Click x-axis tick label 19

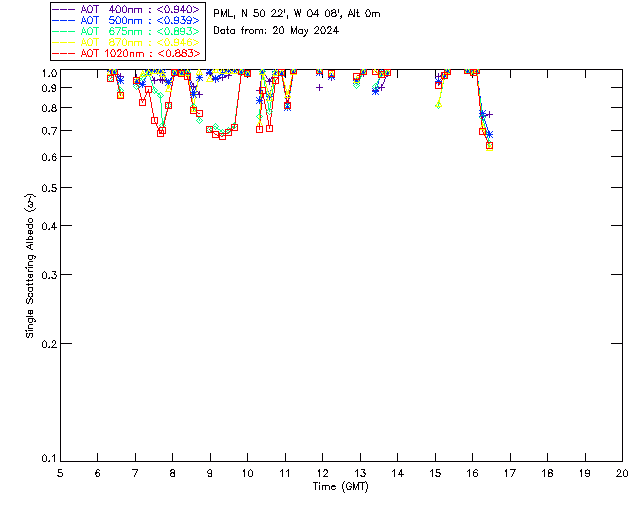click(x=585, y=473)
